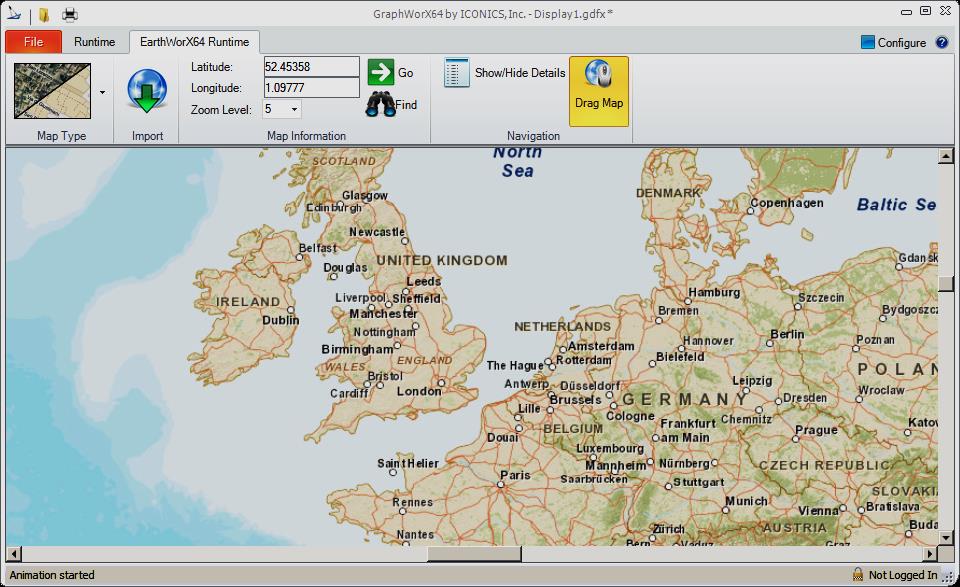Click the horizontal scrollbar thumb
The image size is (960, 587).
pos(474,554)
